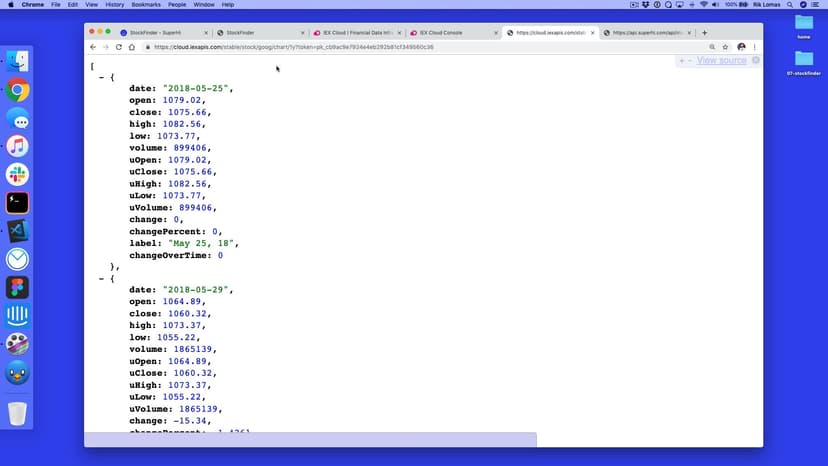
Task: Click the View source link
Action: coord(721,61)
